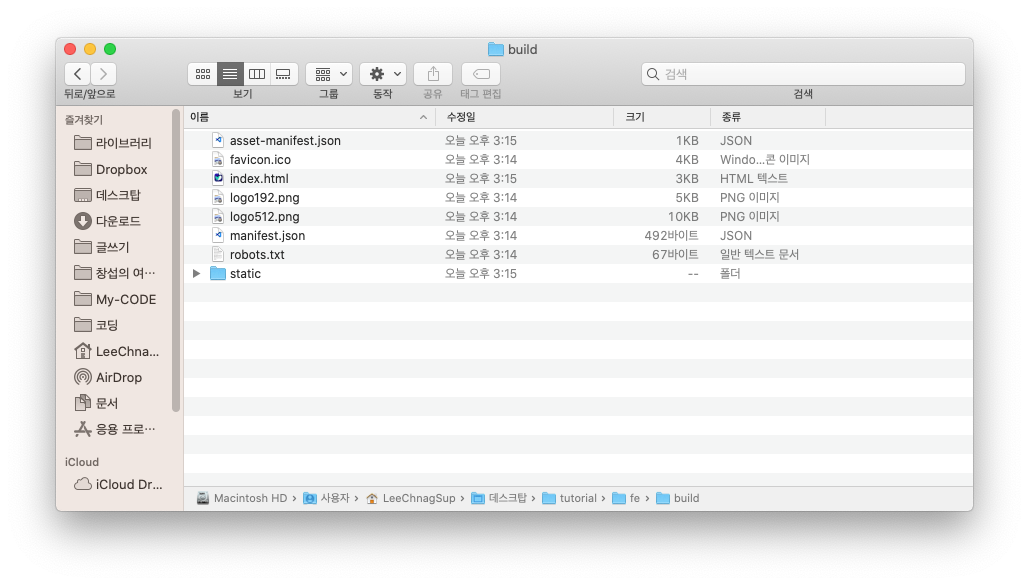
Task: Expand the static folder disclosure triangle
Action: coord(196,274)
